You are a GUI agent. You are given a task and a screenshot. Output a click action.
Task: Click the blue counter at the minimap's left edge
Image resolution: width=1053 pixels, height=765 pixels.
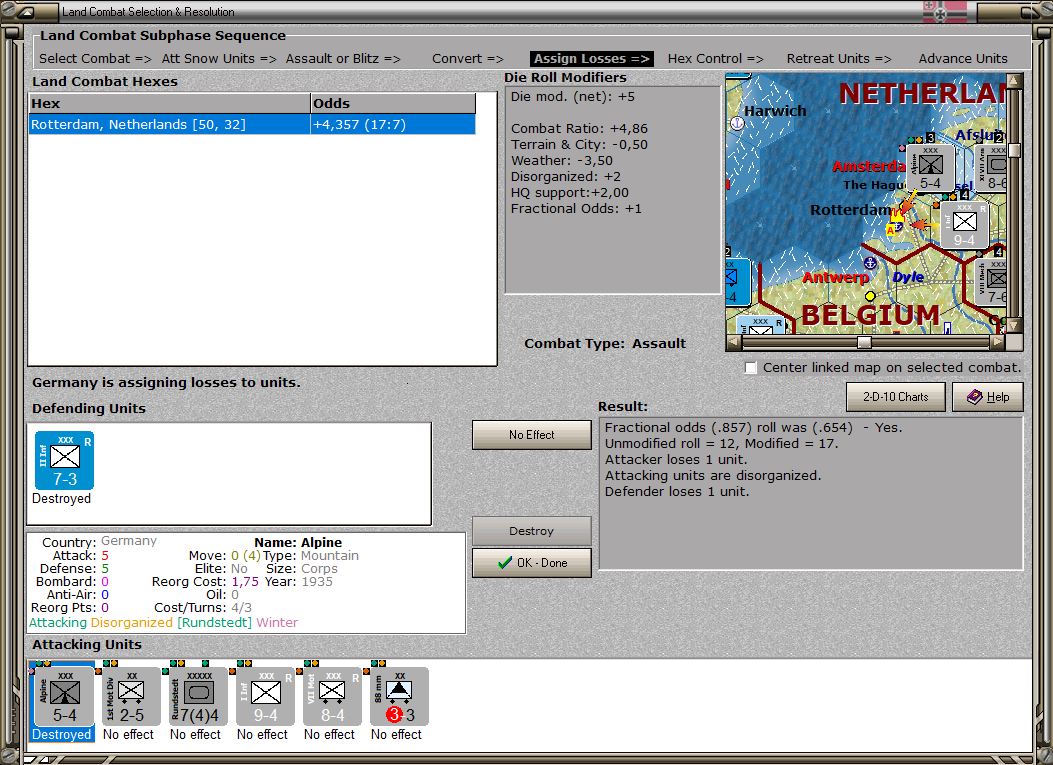tap(737, 282)
